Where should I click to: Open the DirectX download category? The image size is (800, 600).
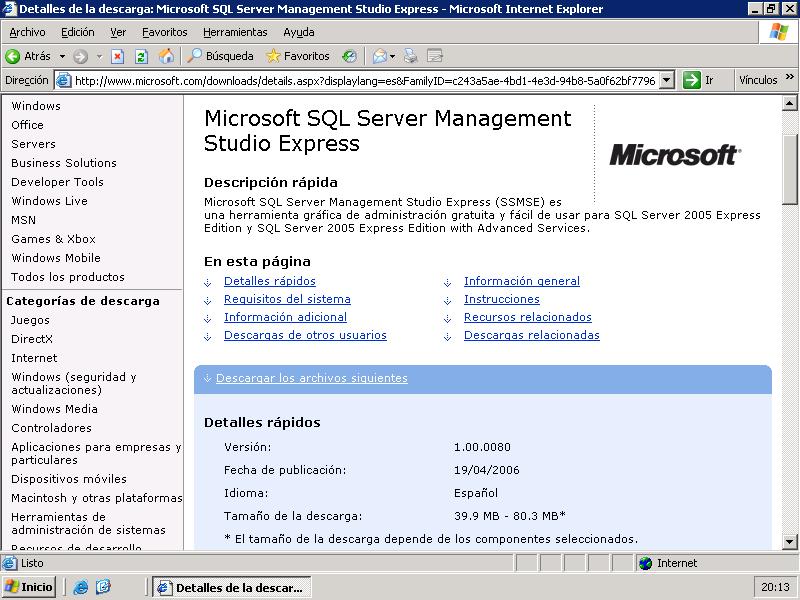coord(32,339)
